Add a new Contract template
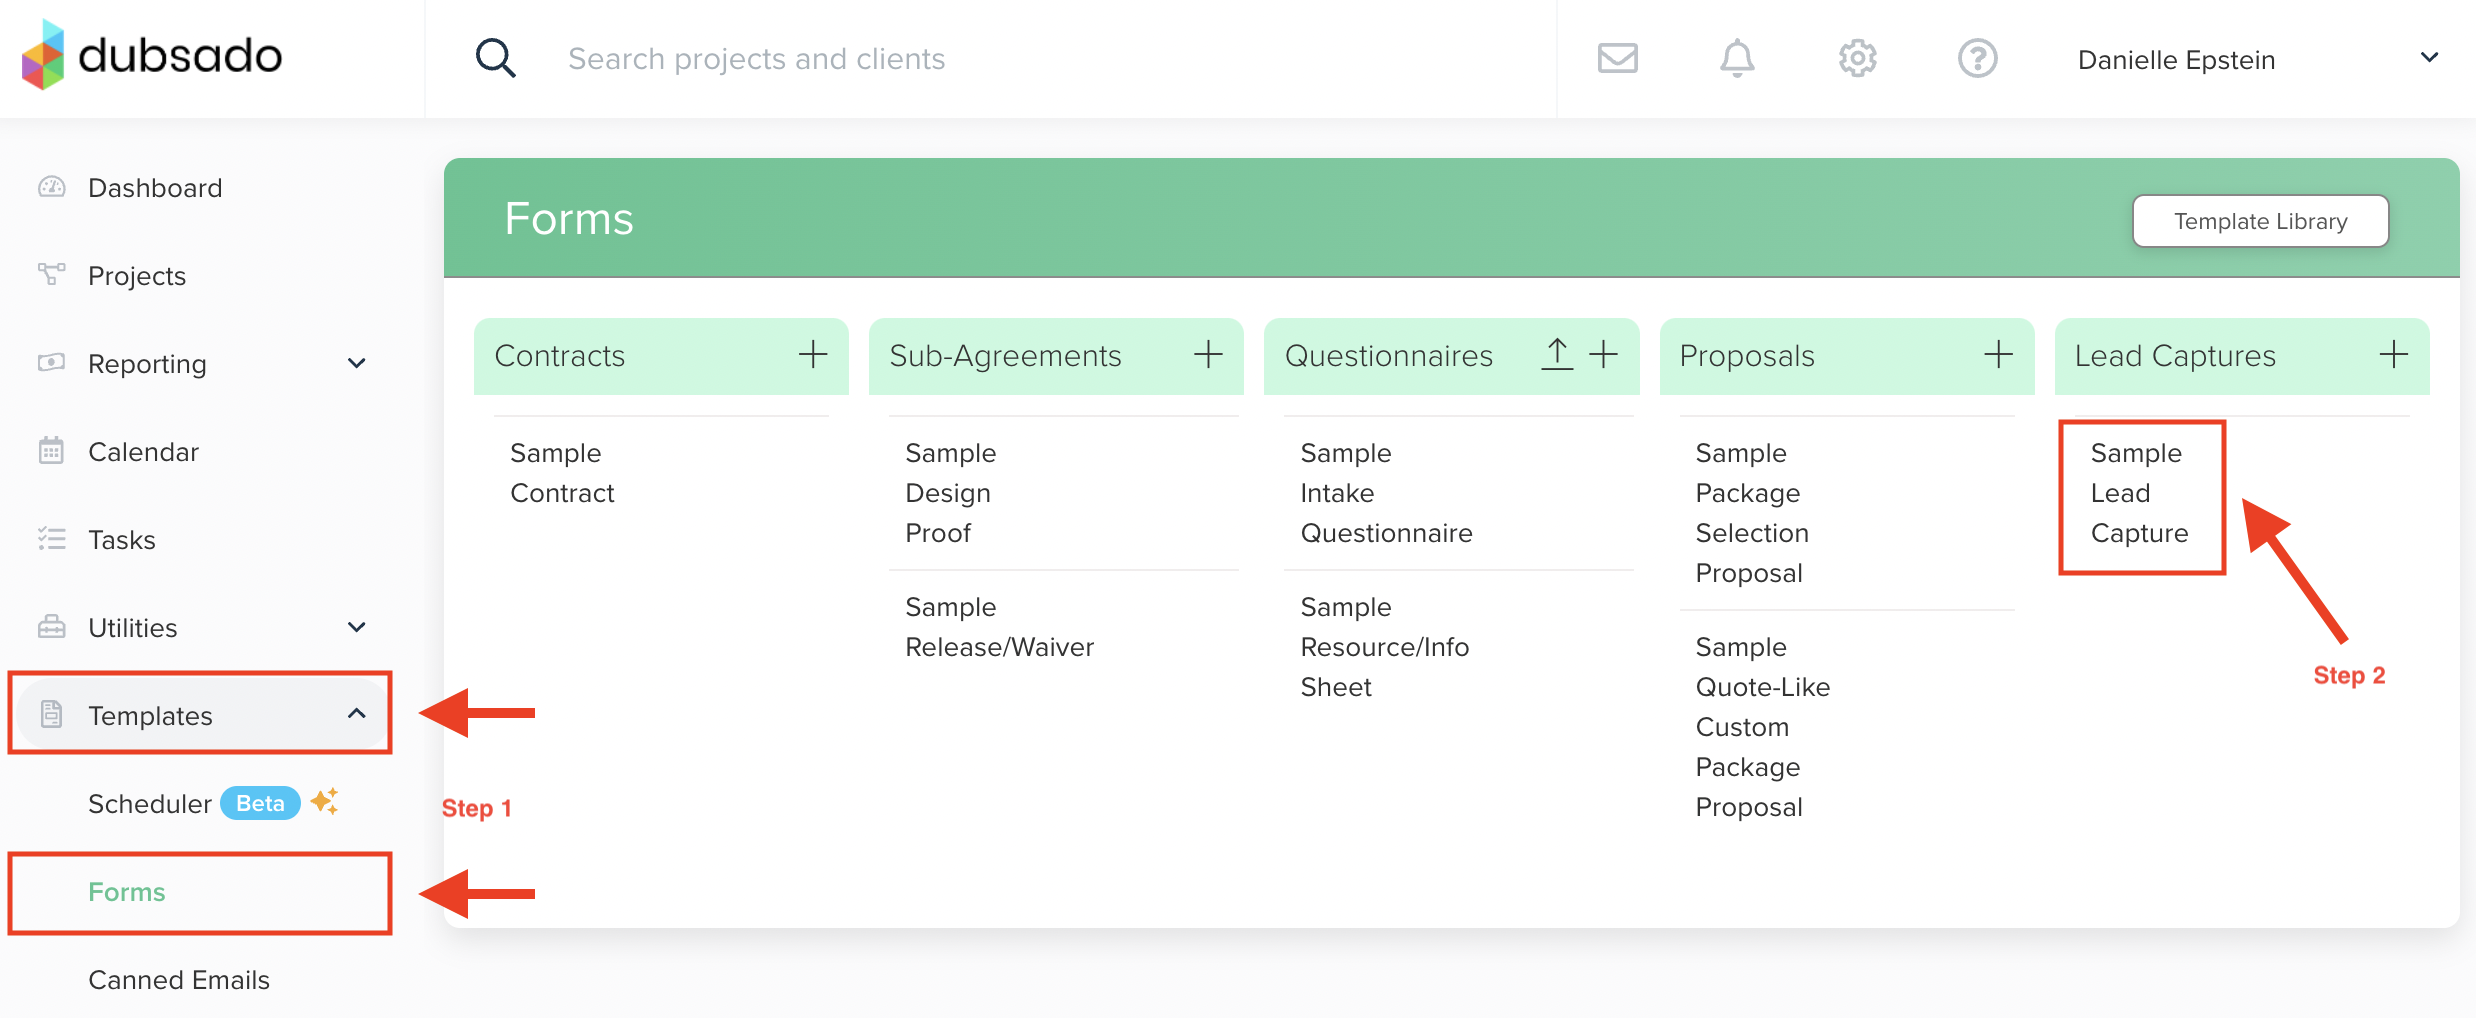Screen dimensions: 2476x1018 813,354
